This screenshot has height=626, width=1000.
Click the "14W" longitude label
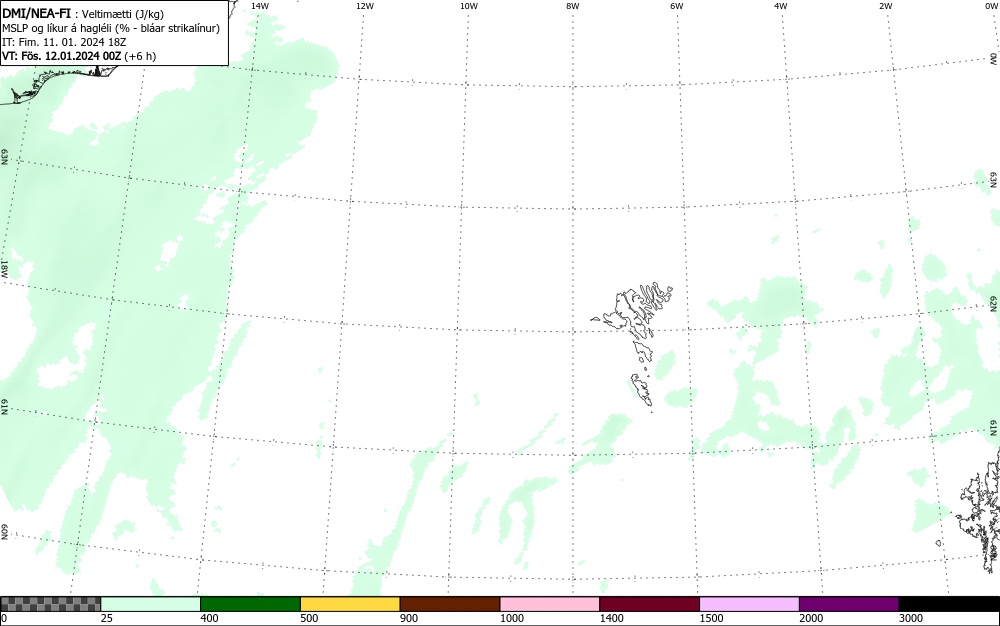point(260,6)
